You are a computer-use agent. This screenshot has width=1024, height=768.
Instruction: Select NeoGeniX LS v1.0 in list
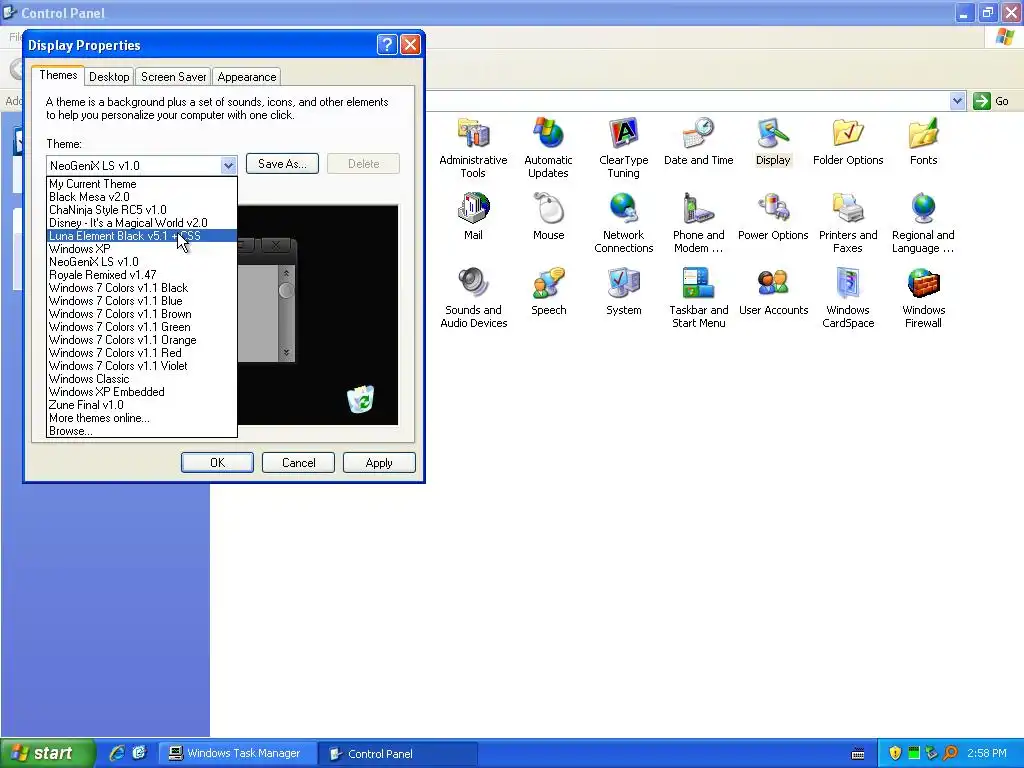tap(142, 262)
